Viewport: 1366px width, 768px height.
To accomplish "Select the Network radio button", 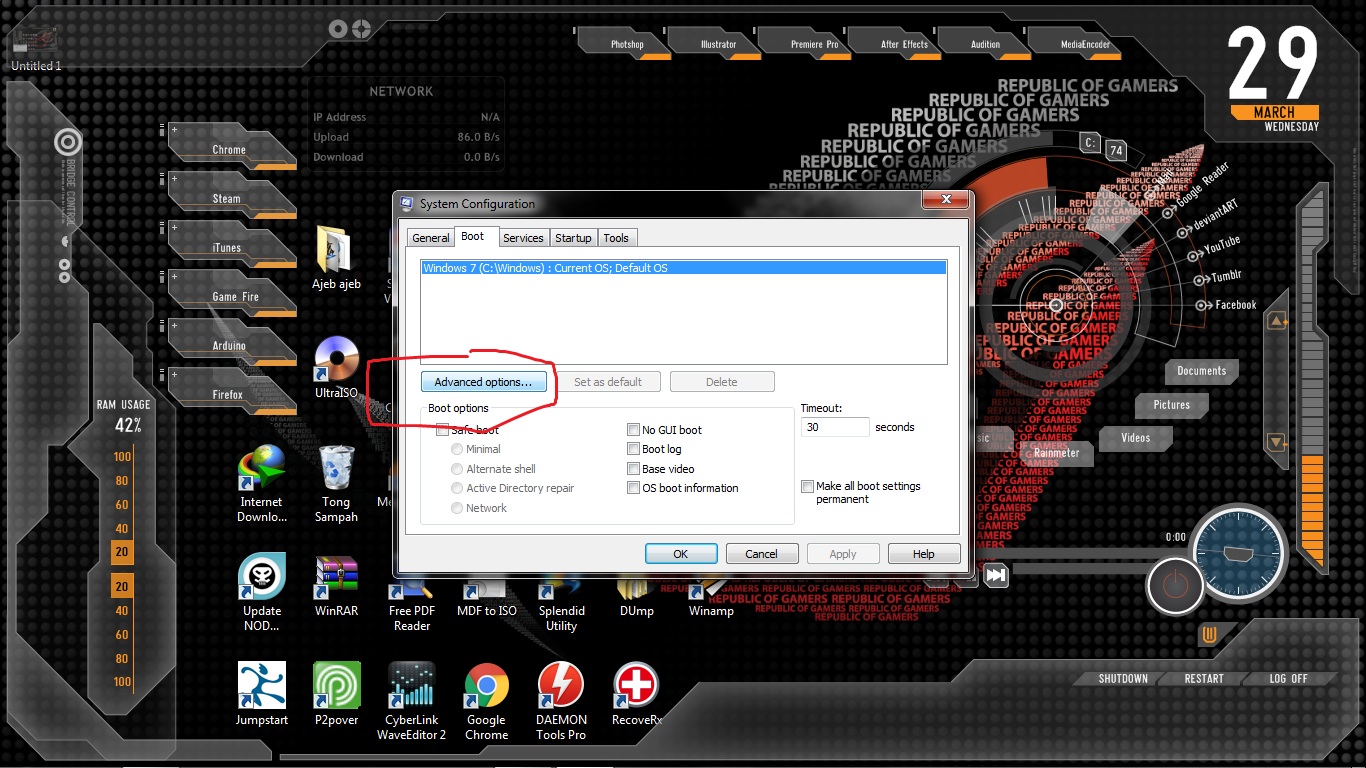I will point(457,508).
